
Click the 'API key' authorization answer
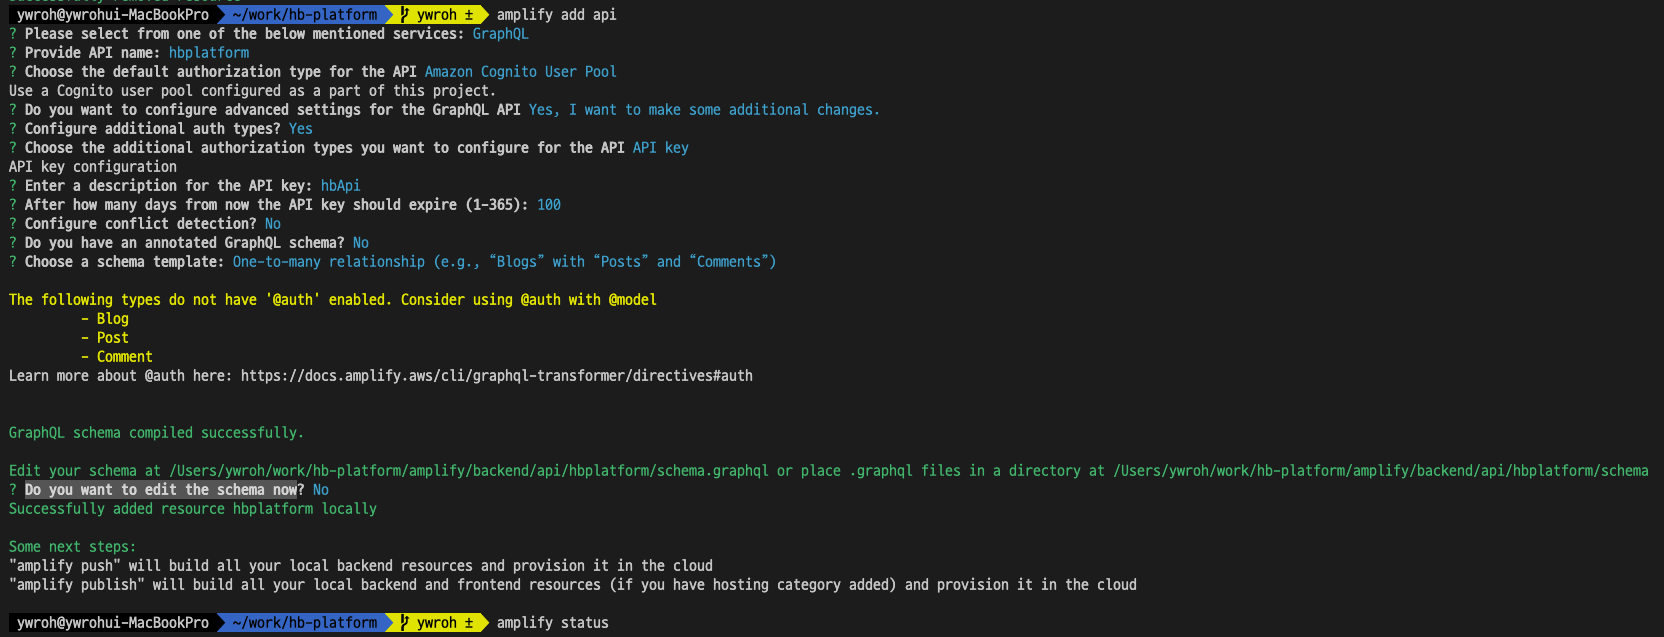(x=661, y=148)
